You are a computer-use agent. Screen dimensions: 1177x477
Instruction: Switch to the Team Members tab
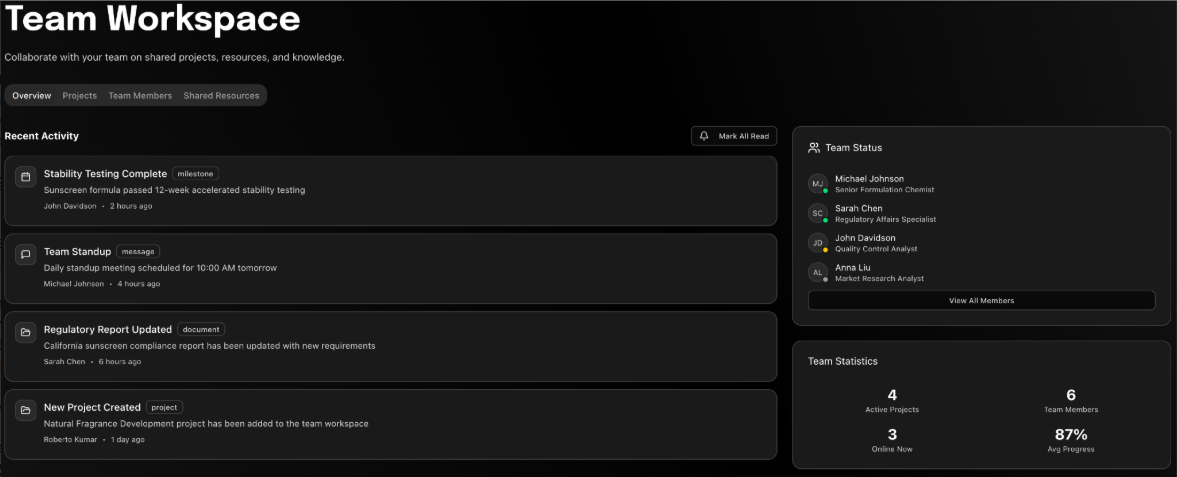click(x=140, y=95)
